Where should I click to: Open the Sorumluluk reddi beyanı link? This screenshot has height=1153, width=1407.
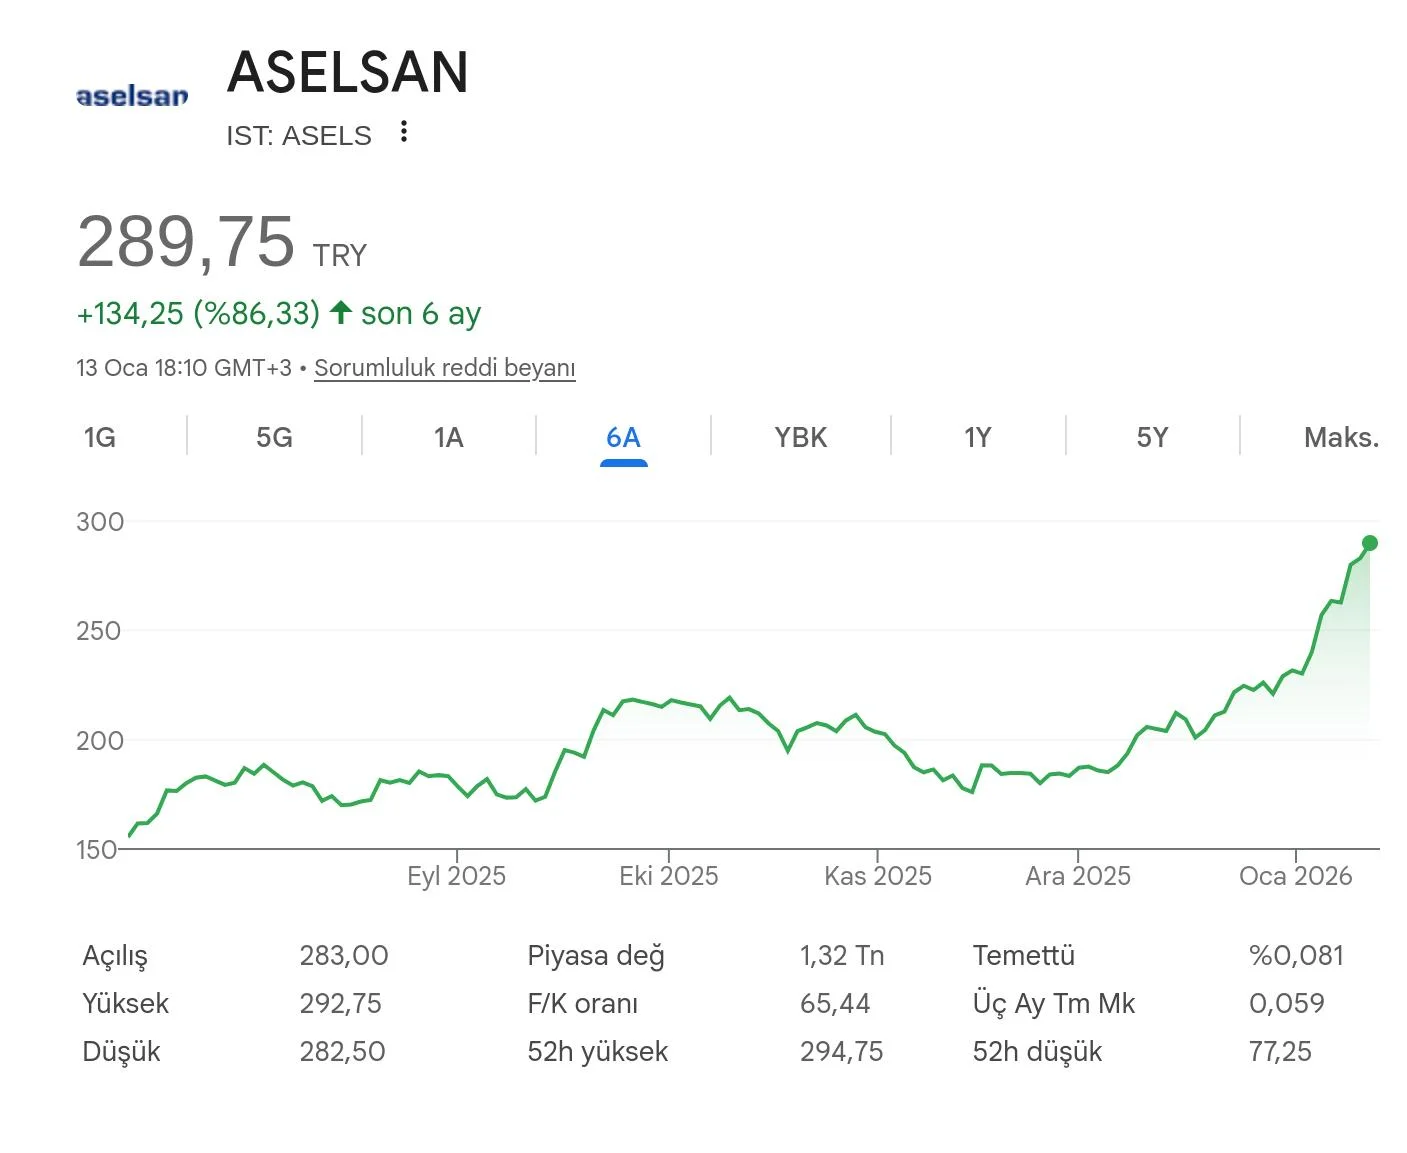pyautogui.click(x=445, y=368)
